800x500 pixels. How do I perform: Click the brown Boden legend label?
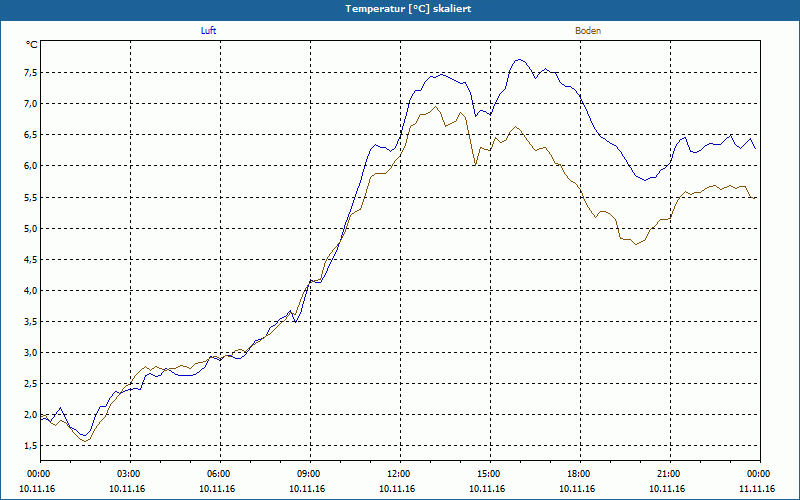(x=588, y=31)
